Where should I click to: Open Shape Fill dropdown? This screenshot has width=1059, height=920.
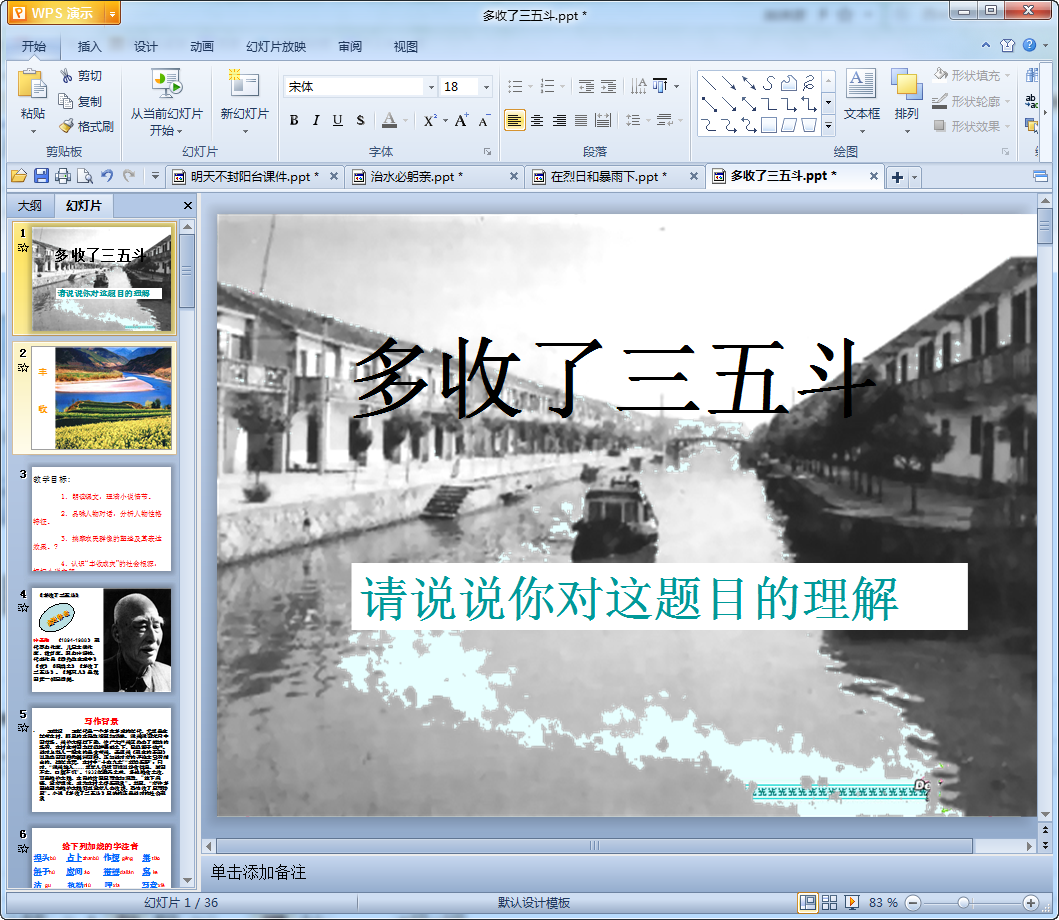coord(1007,75)
